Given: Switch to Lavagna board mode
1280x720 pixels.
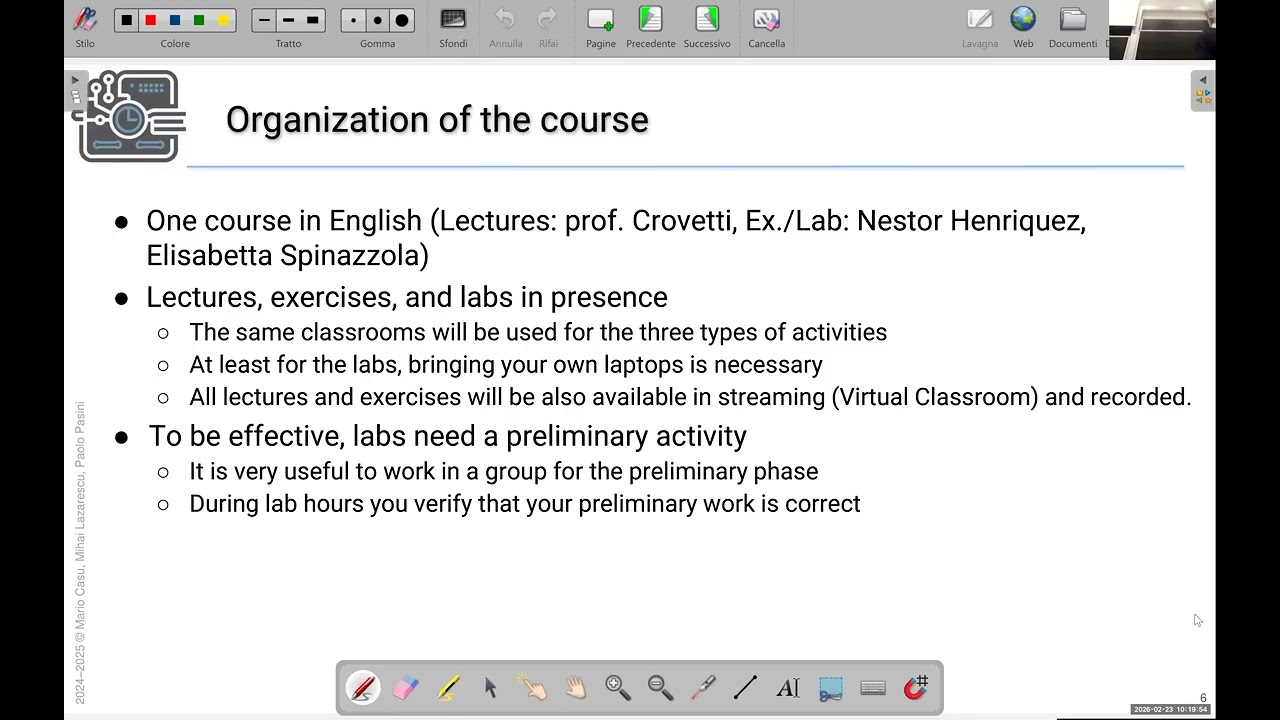Looking at the screenshot, I should (x=980, y=27).
